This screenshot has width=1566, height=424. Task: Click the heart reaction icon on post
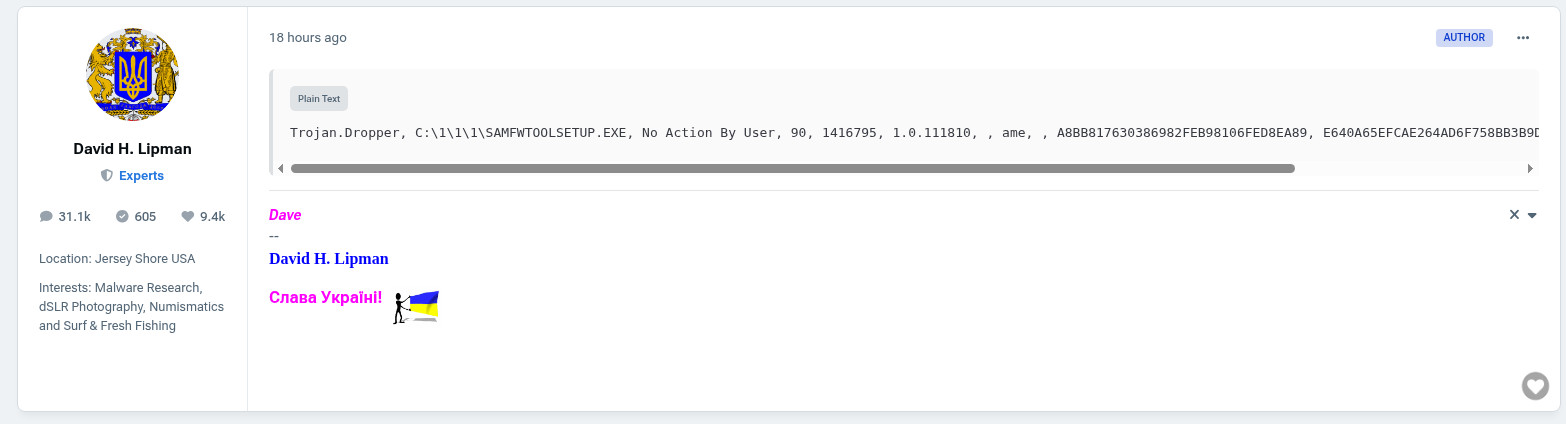(1535, 385)
